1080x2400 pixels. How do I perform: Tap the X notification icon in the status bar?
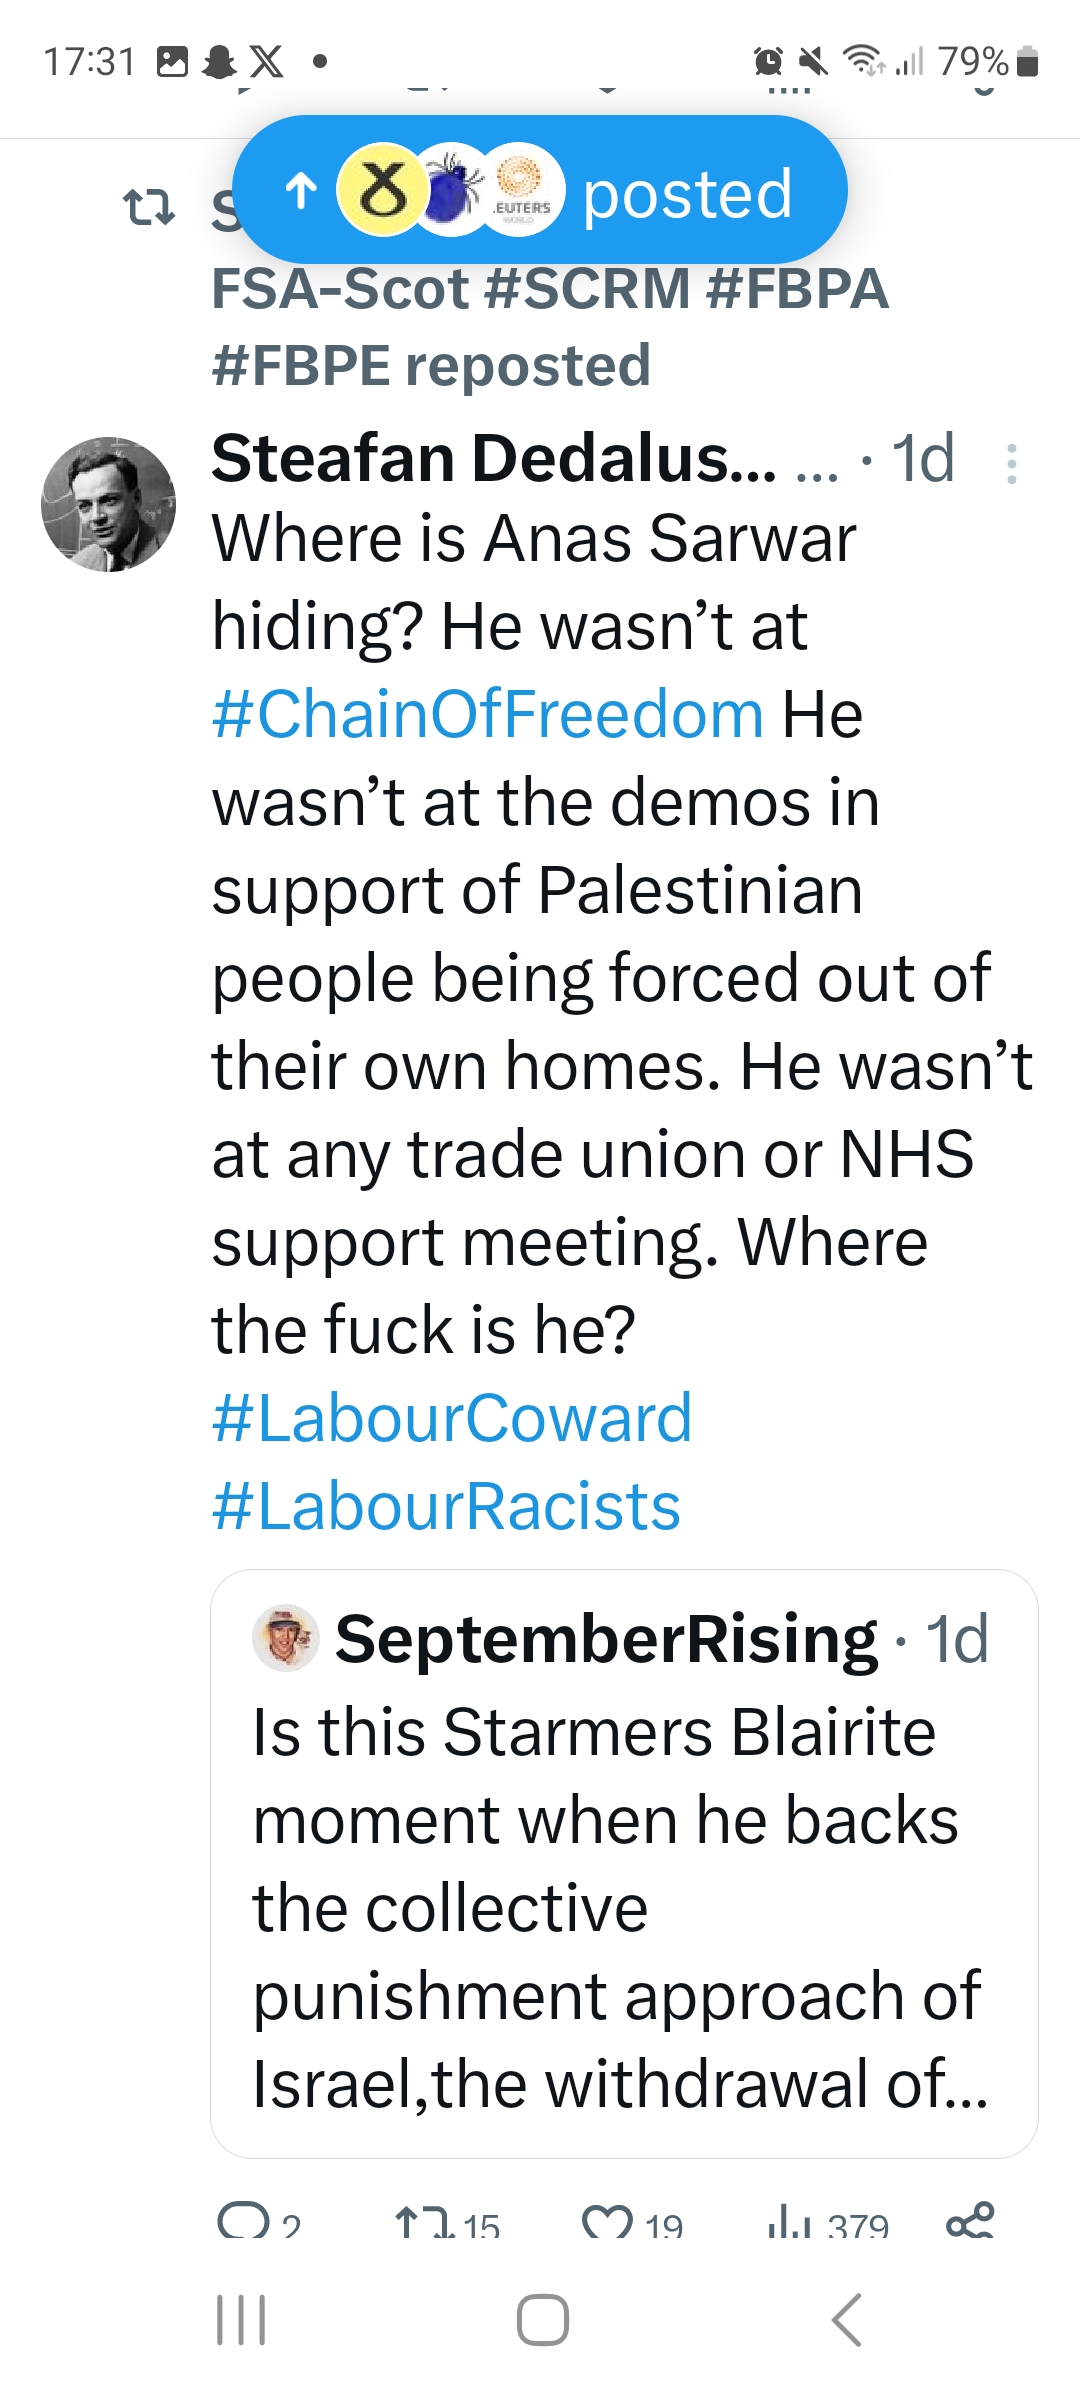point(266,62)
